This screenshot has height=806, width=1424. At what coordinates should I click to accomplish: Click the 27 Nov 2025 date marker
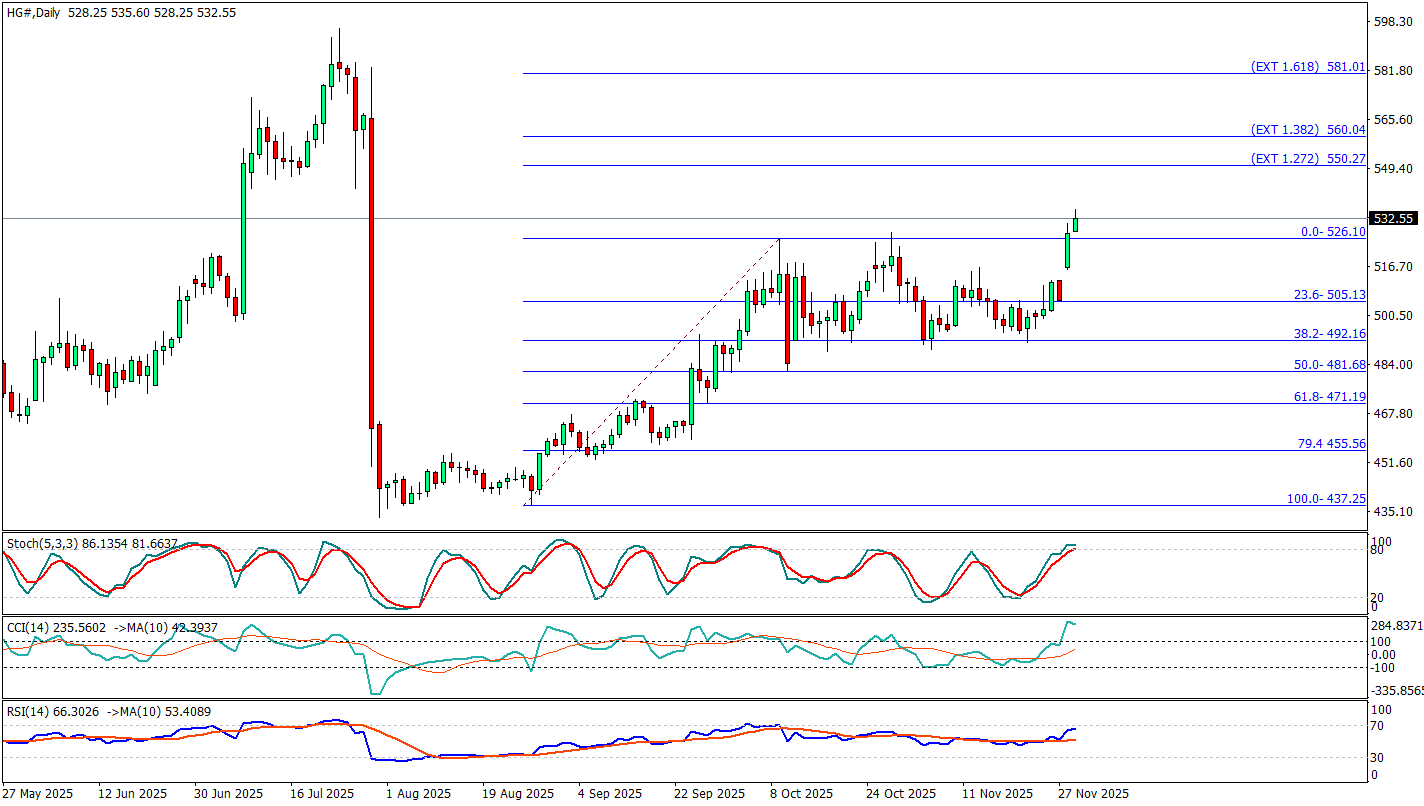1093,794
